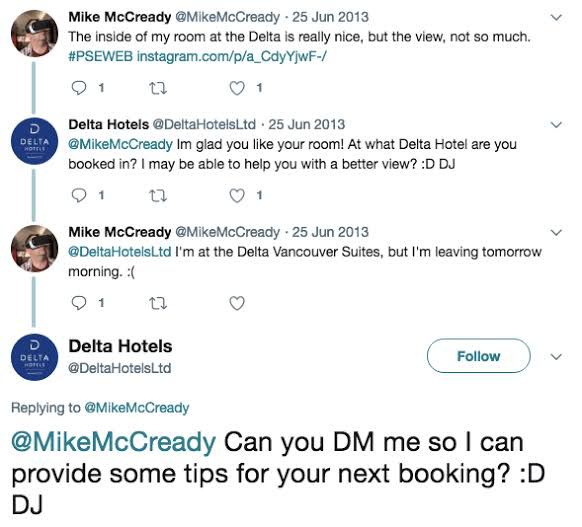Open the chevron menu on Mike's Vancouver Suites tweet
Viewport: 582px width, 527px height.
point(556,233)
